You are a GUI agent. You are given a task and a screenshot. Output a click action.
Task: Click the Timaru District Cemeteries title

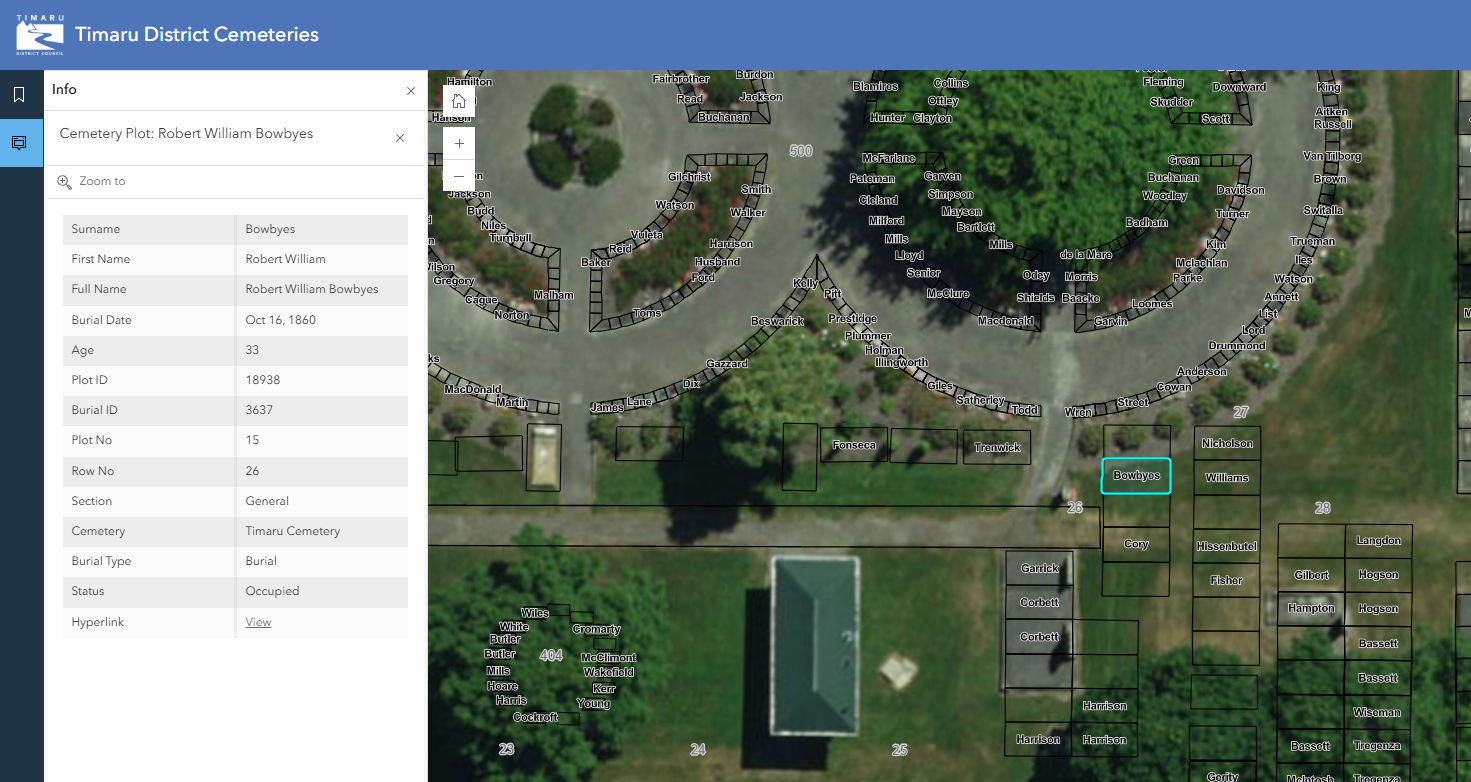click(197, 35)
